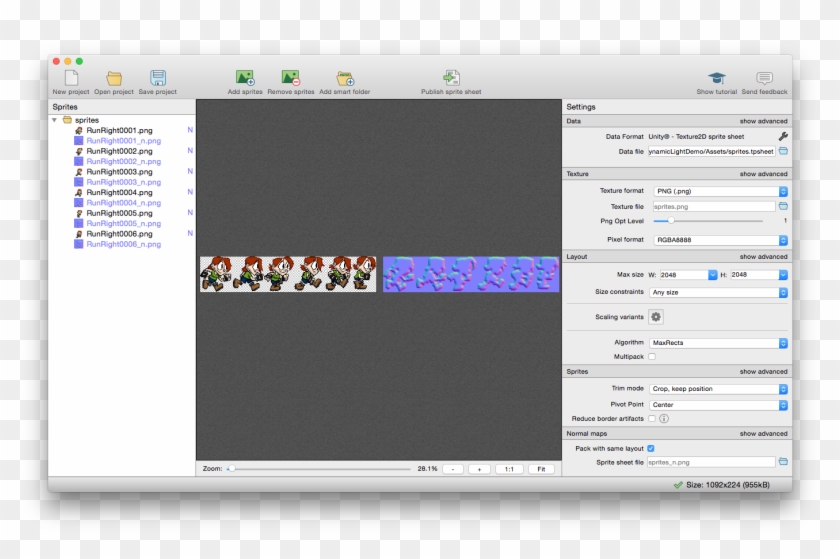The image size is (840, 559).
Task: Collapse the sprites folder tree
Action: pos(55,120)
